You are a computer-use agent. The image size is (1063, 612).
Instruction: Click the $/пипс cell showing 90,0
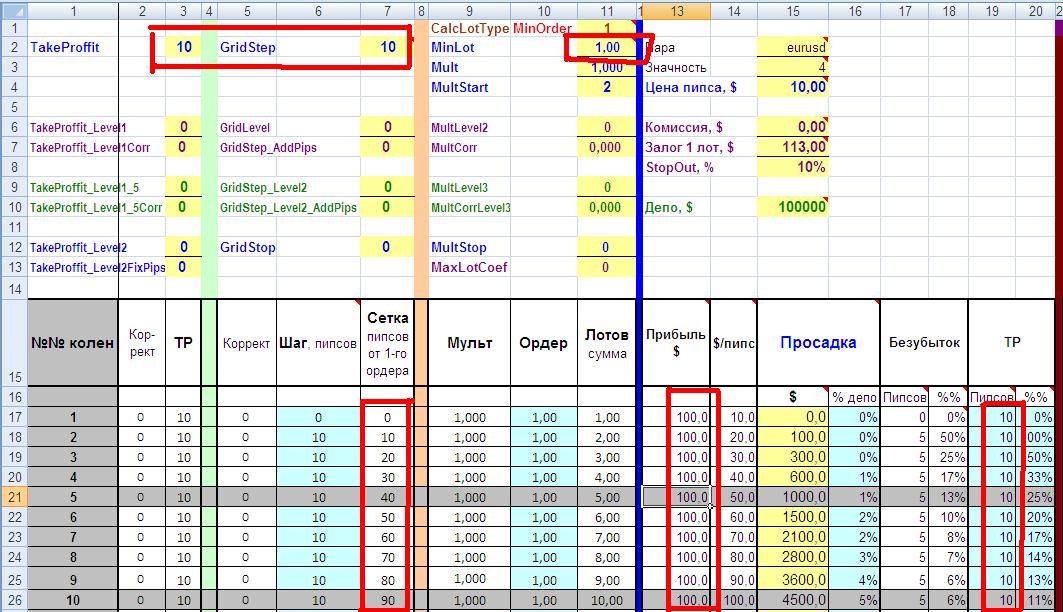(734, 579)
